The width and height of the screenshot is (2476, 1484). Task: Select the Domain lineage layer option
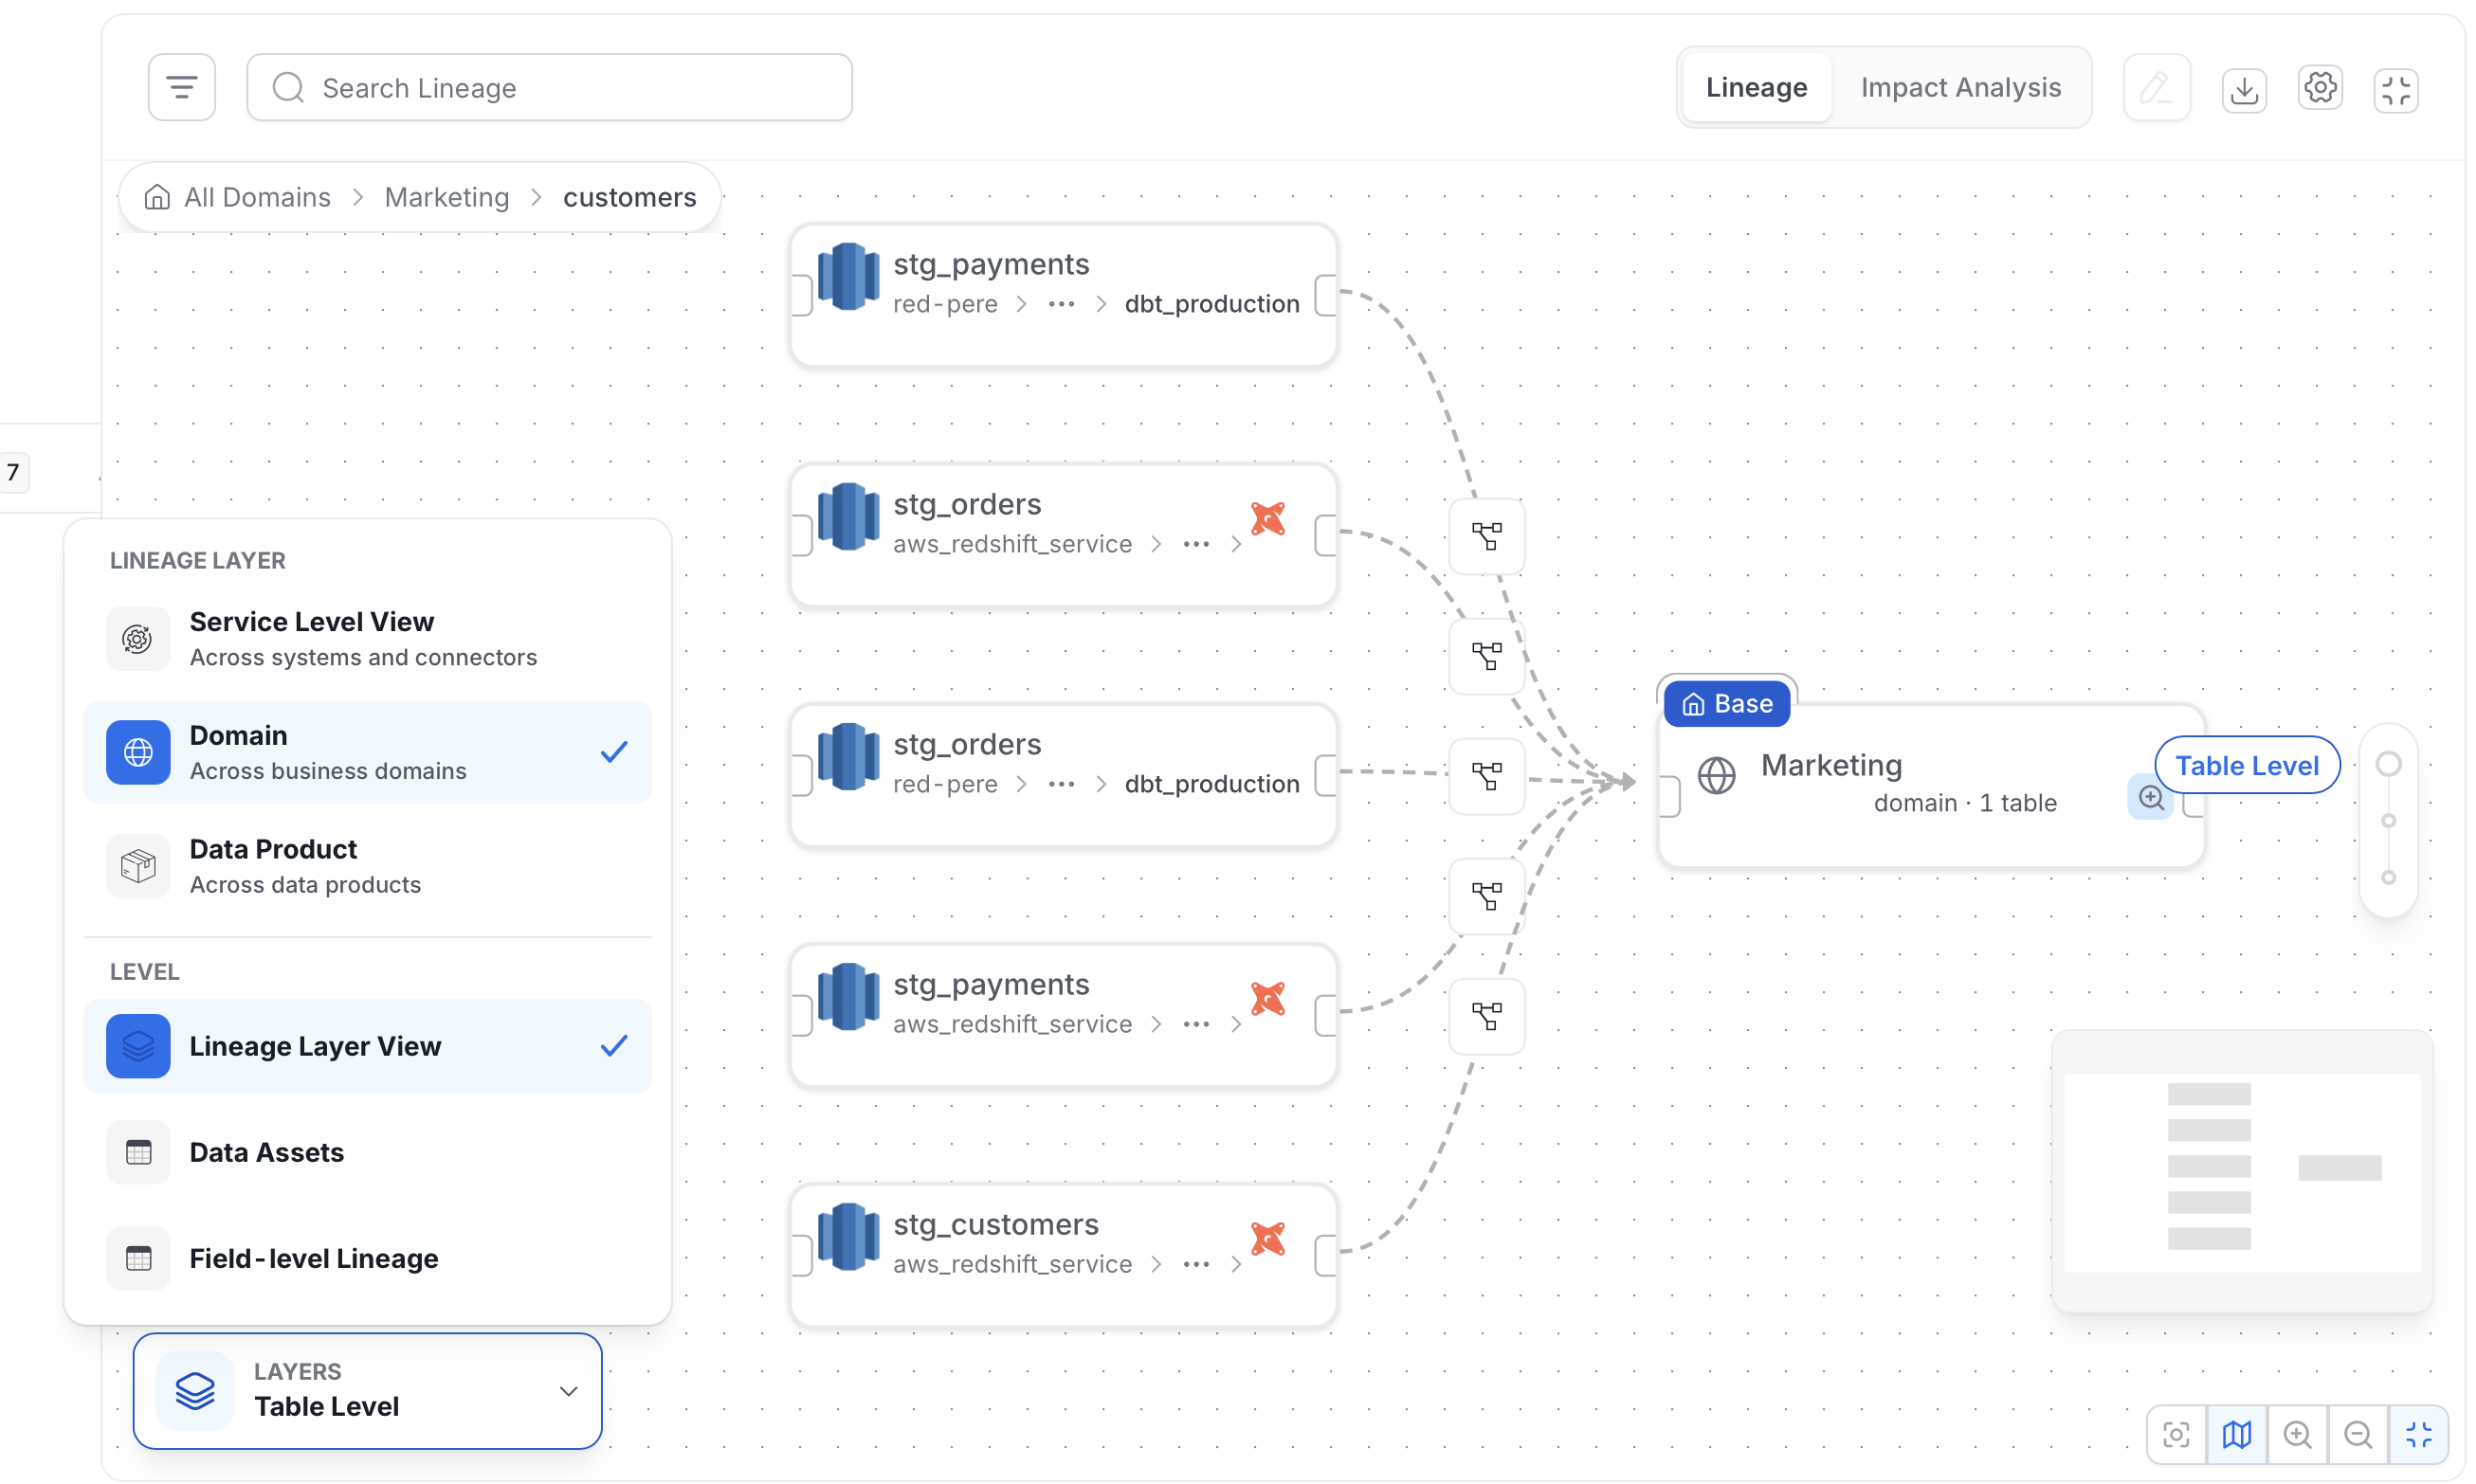[x=367, y=752]
